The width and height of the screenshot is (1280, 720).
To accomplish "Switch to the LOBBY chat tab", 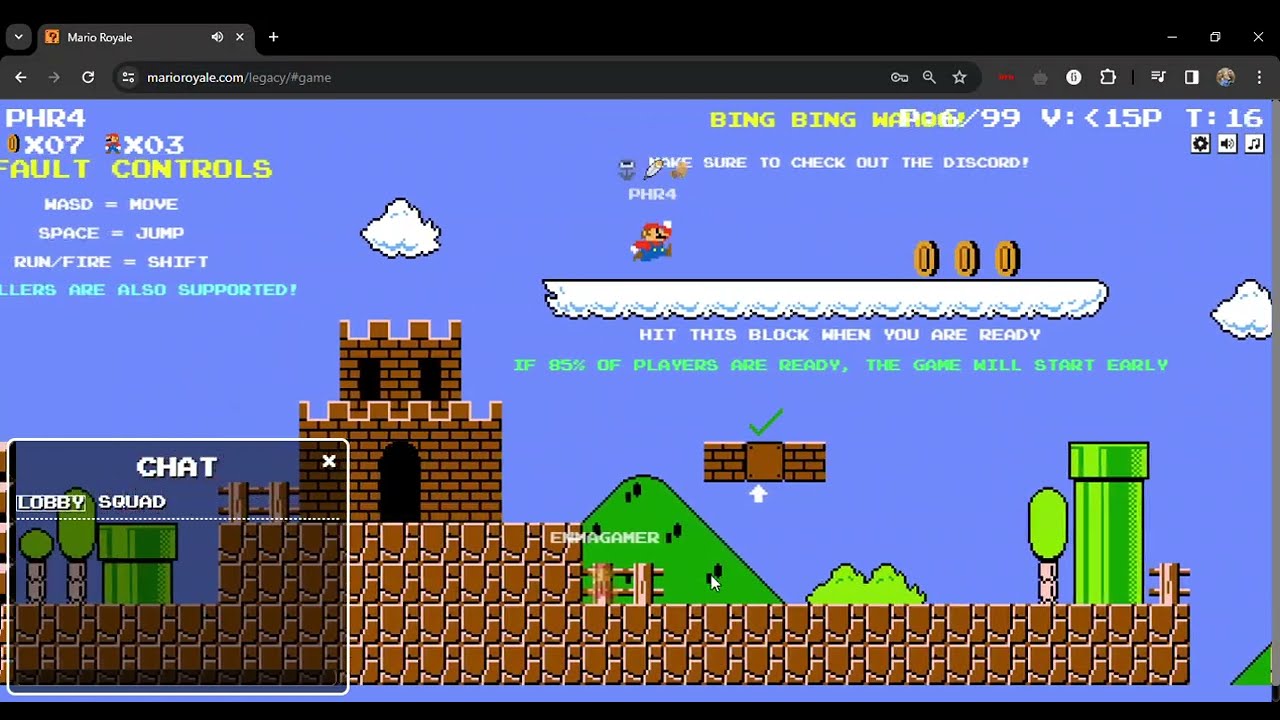I will pos(51,502).
